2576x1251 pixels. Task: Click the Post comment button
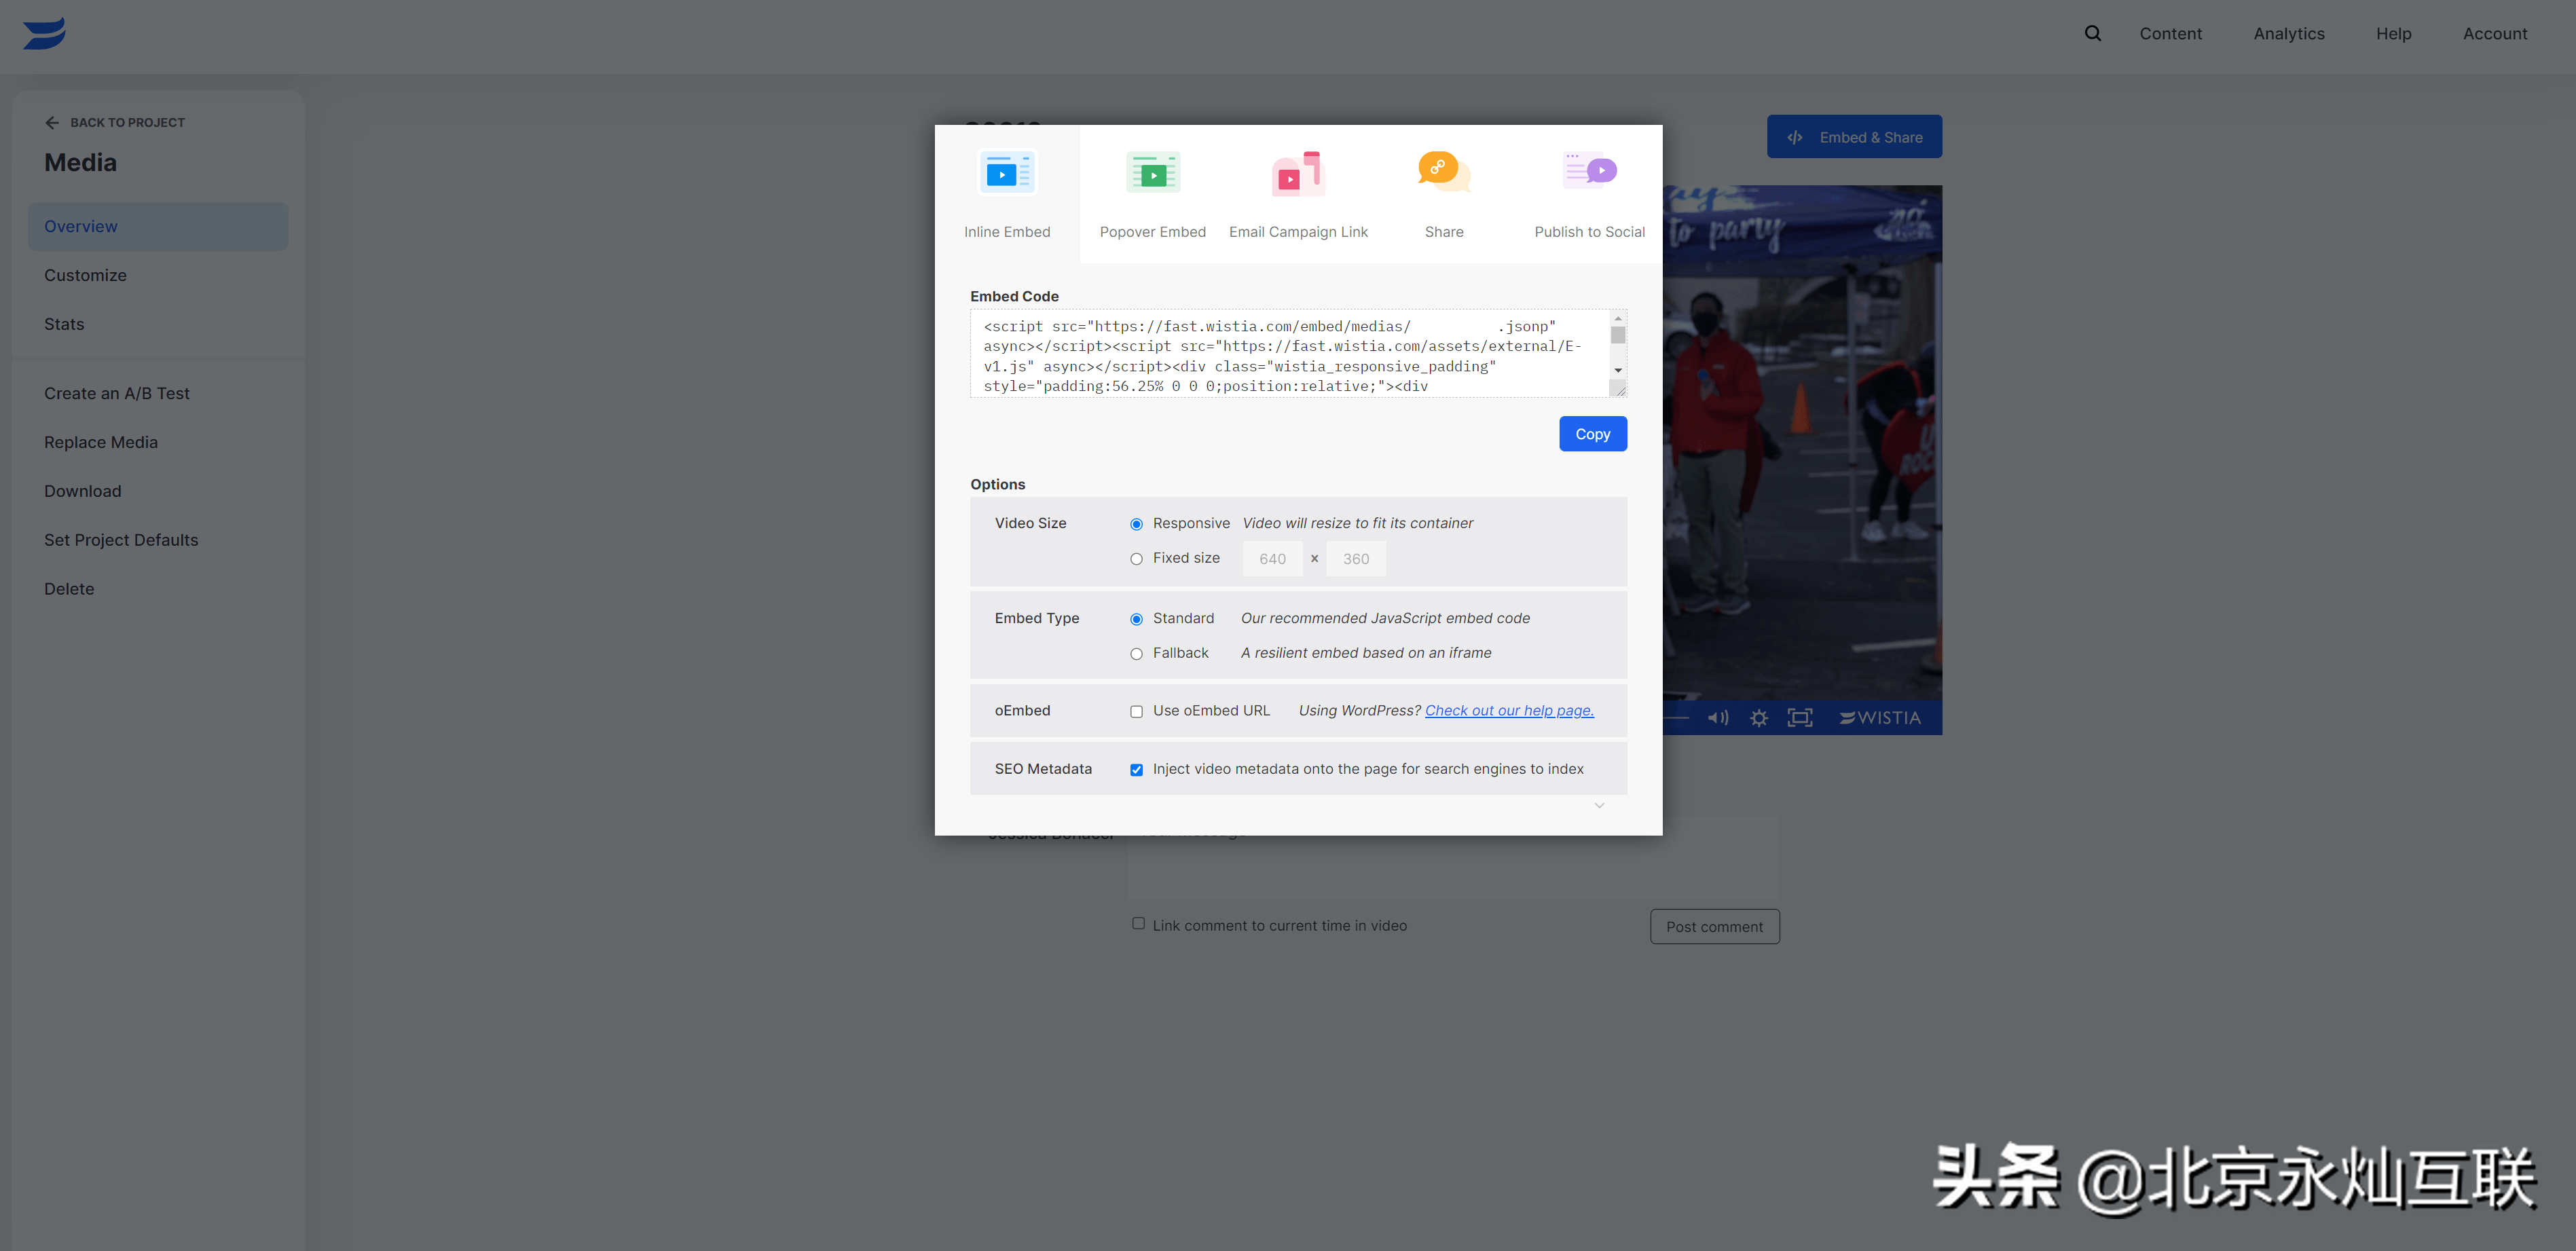point(1714,927)
